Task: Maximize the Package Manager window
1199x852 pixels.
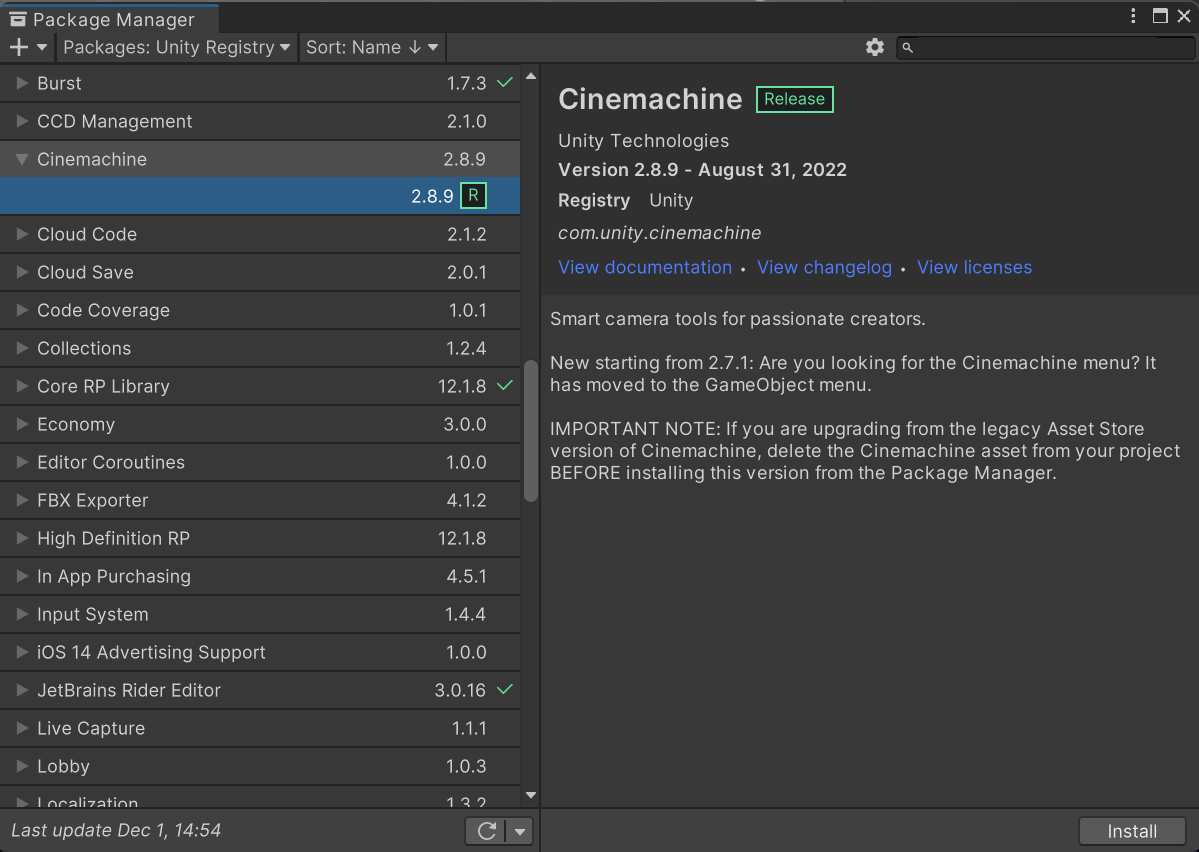Action: click(1160, 16)
